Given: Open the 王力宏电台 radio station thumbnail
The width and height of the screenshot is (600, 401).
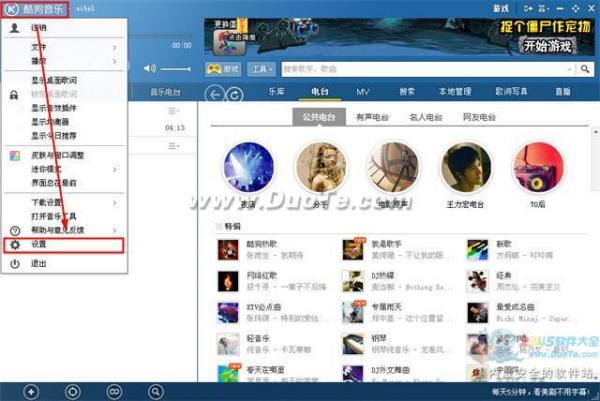Looking at the screenshot, I should tap(466, 167).
